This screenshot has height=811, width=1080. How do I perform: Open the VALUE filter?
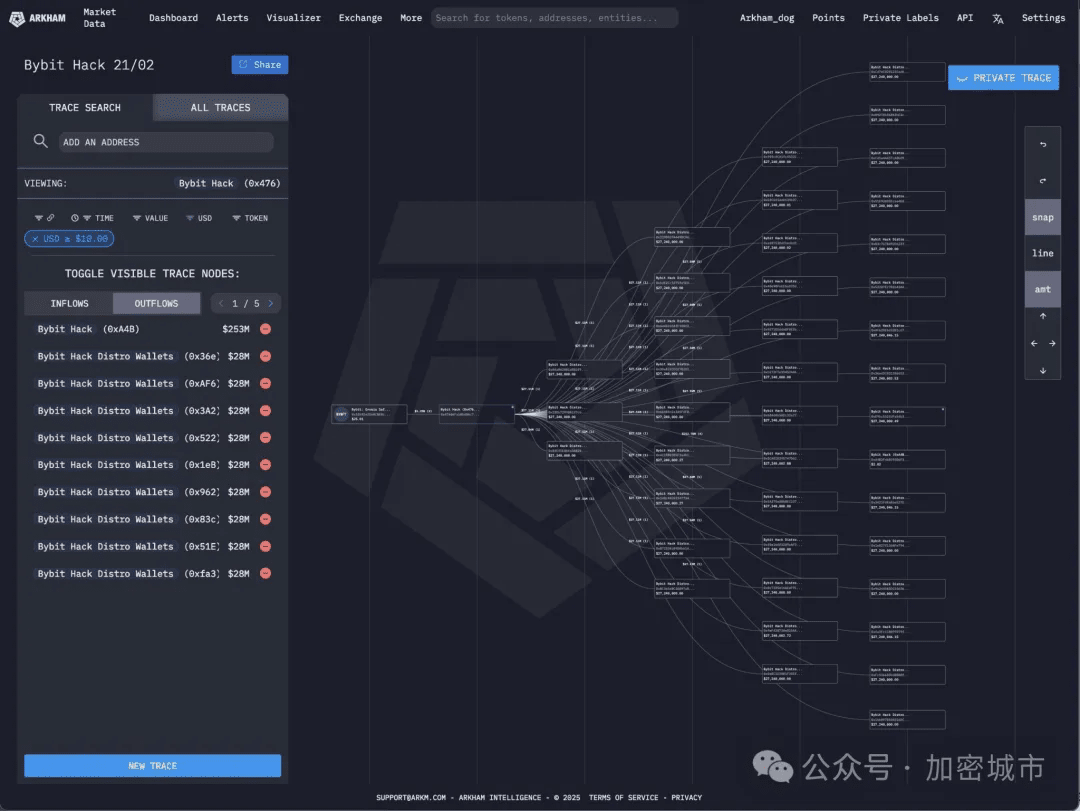pyautogui.click(x=150, y=218)
